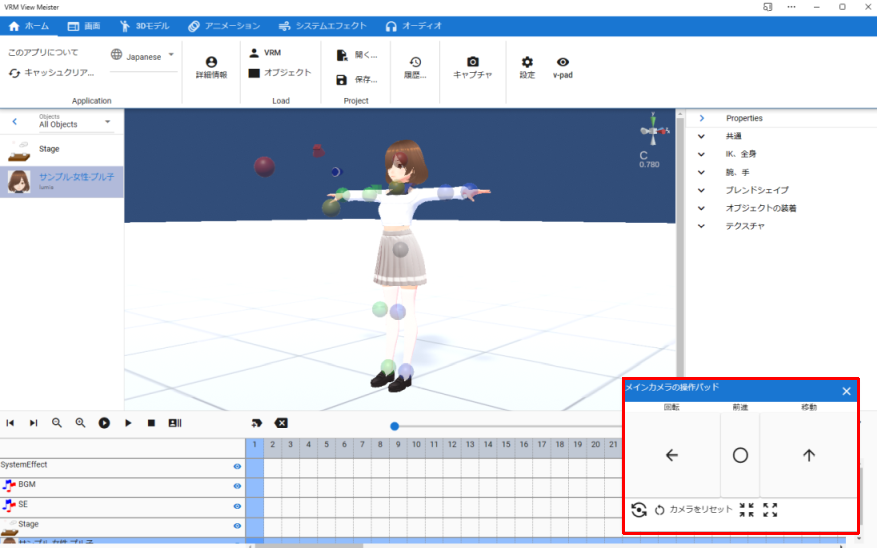Image resolution: width=877 pixels, height=548 pixels.
Task: Switch to the 画面 tab
Action: 84,26
